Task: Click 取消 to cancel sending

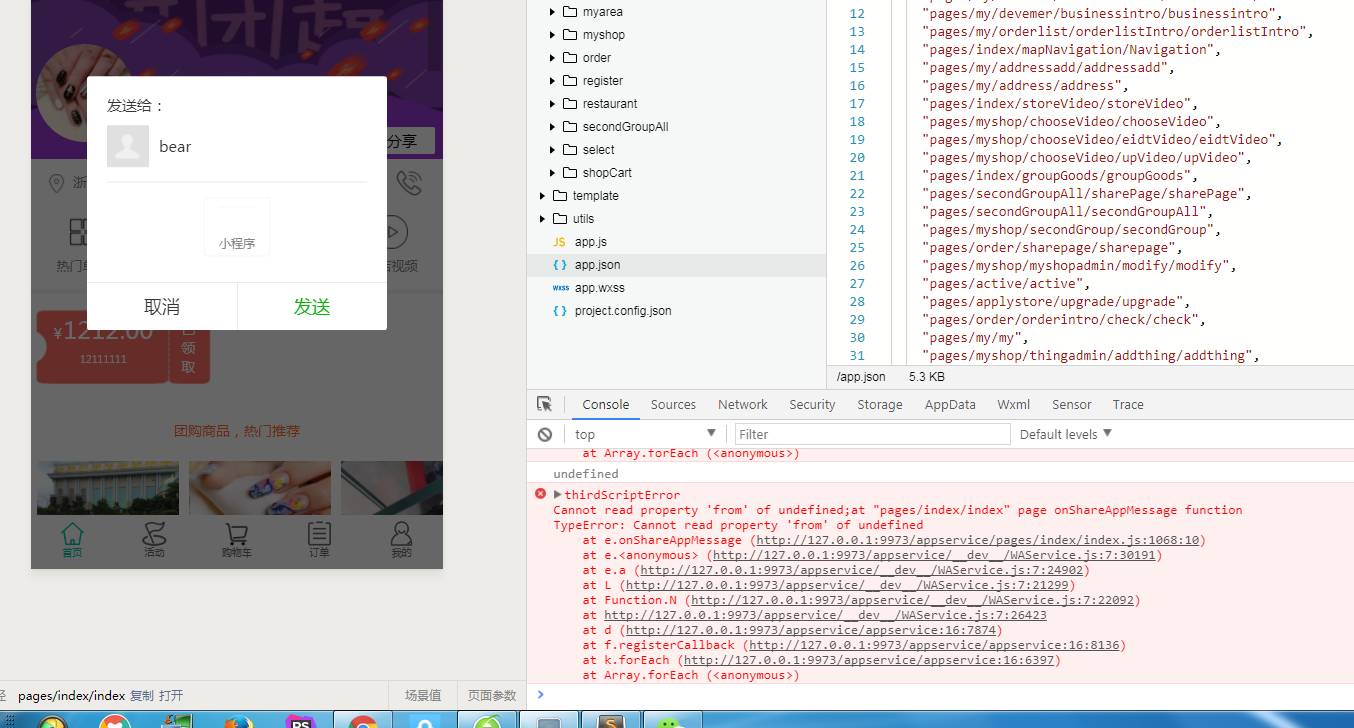Action: point(162,307)
